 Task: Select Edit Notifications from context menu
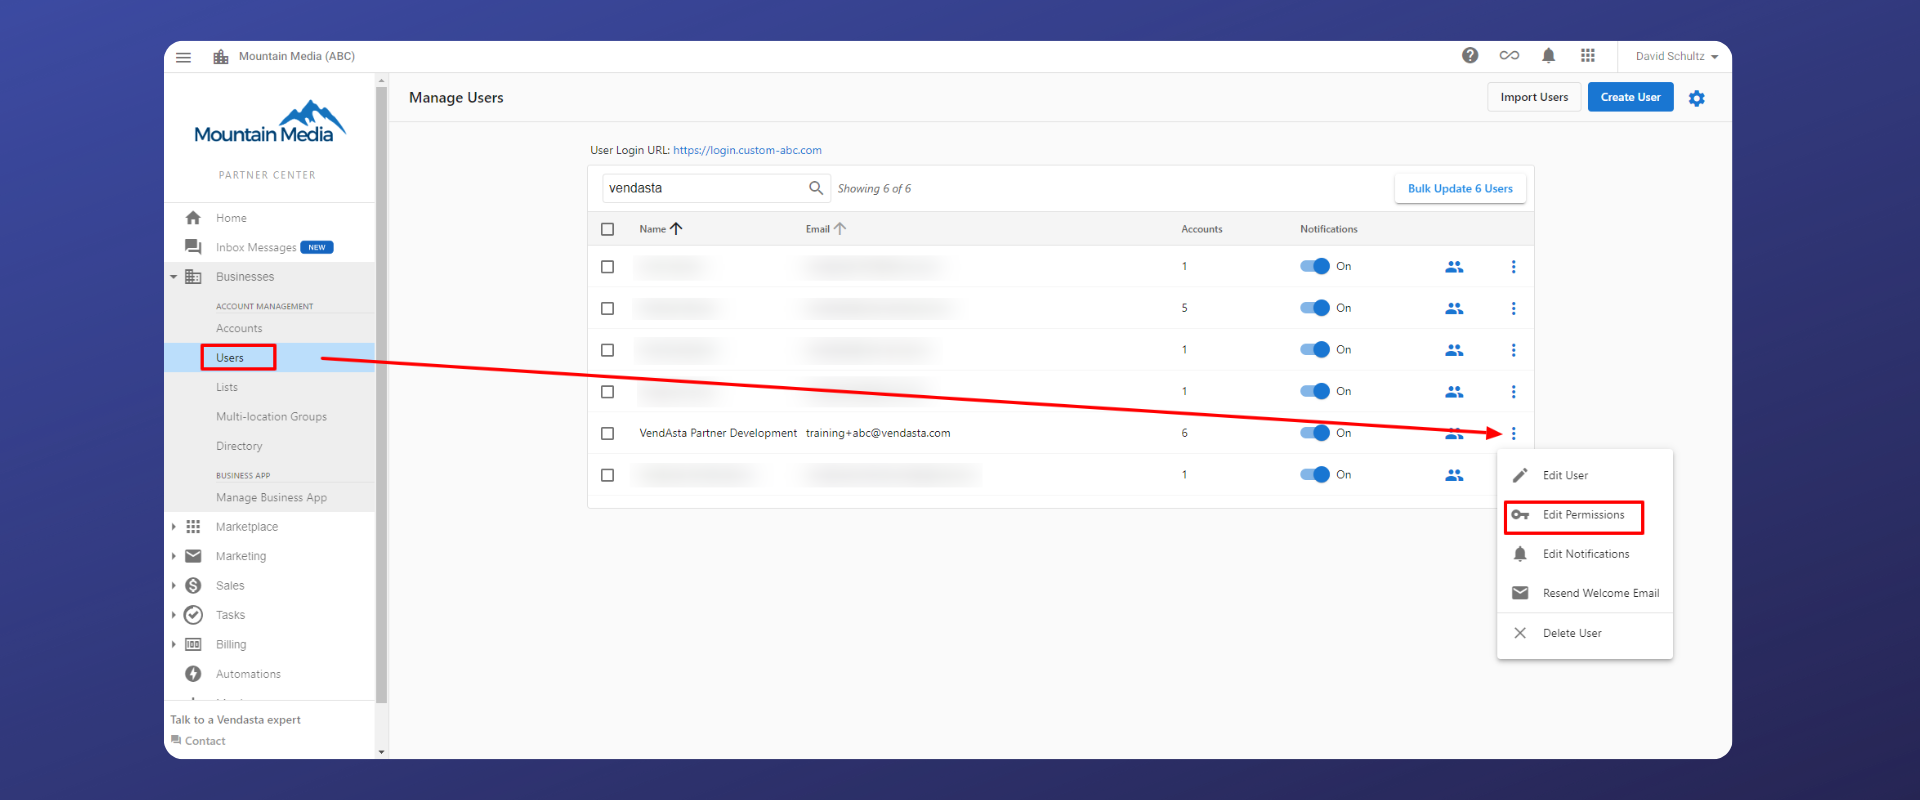[1585, 554]
